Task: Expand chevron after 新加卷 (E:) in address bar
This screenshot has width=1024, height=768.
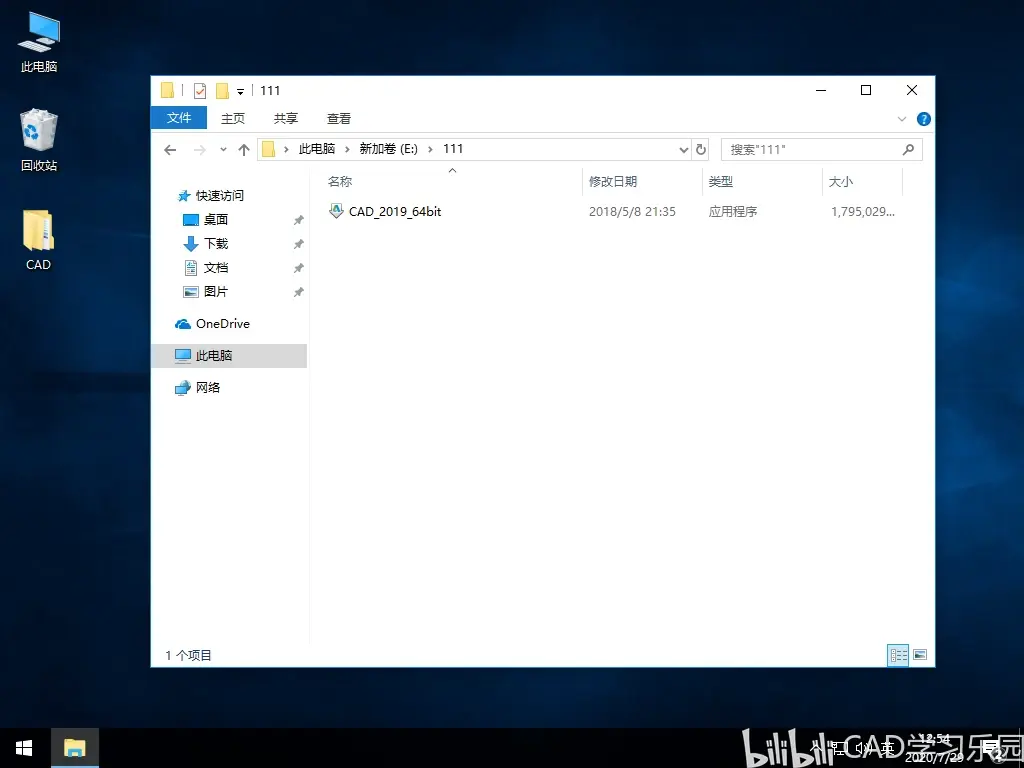Action: pyautogui.click(x=430, y=150)
